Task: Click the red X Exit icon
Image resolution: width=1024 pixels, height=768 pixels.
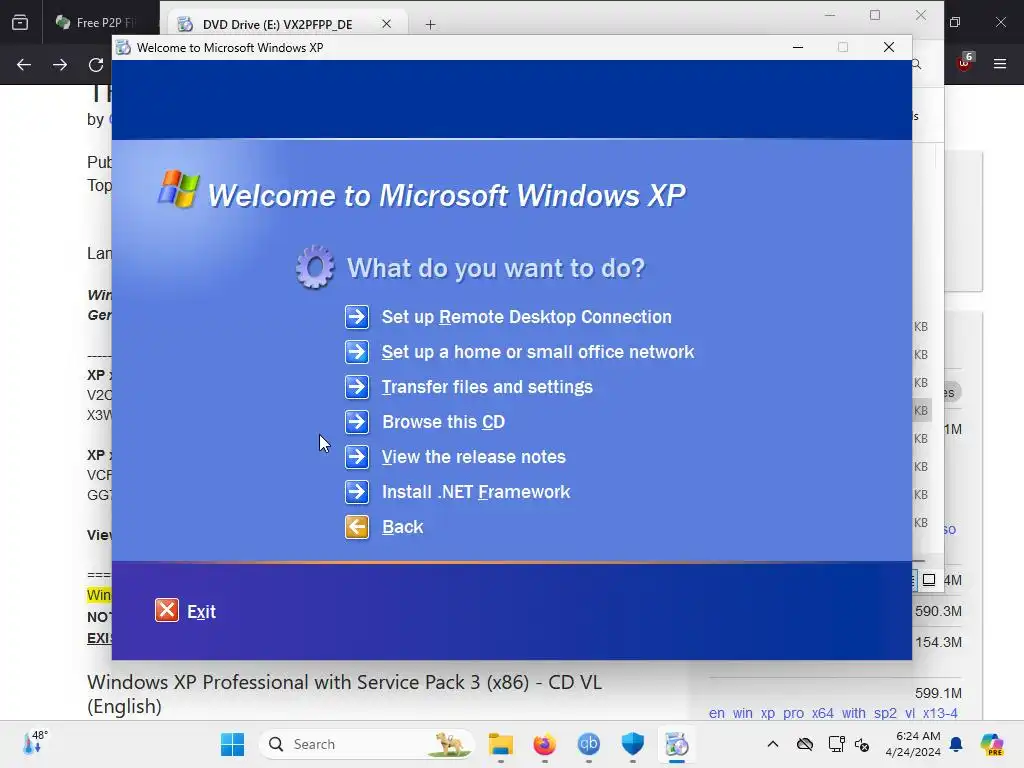Action: pyautogui.click(x=167, y=611)
